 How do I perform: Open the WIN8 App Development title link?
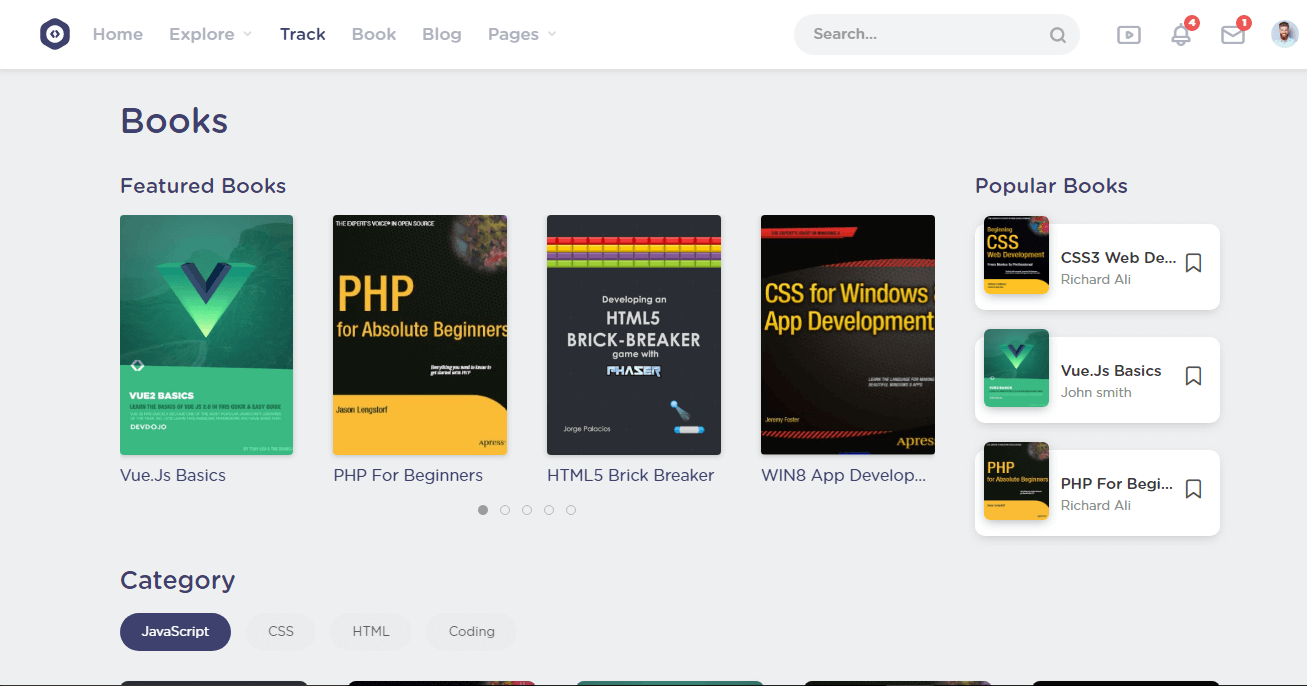[843, 475]
